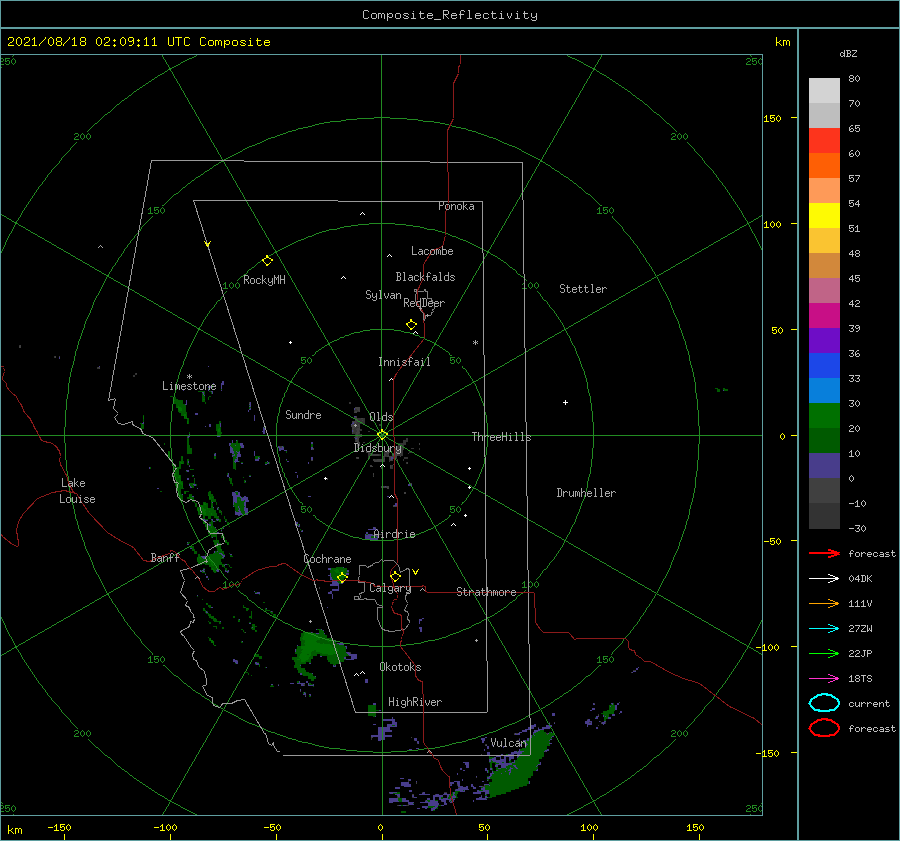Click the Didsbury city label
The height and width of the screenshot is (841, 900).
tap(378, 448)
